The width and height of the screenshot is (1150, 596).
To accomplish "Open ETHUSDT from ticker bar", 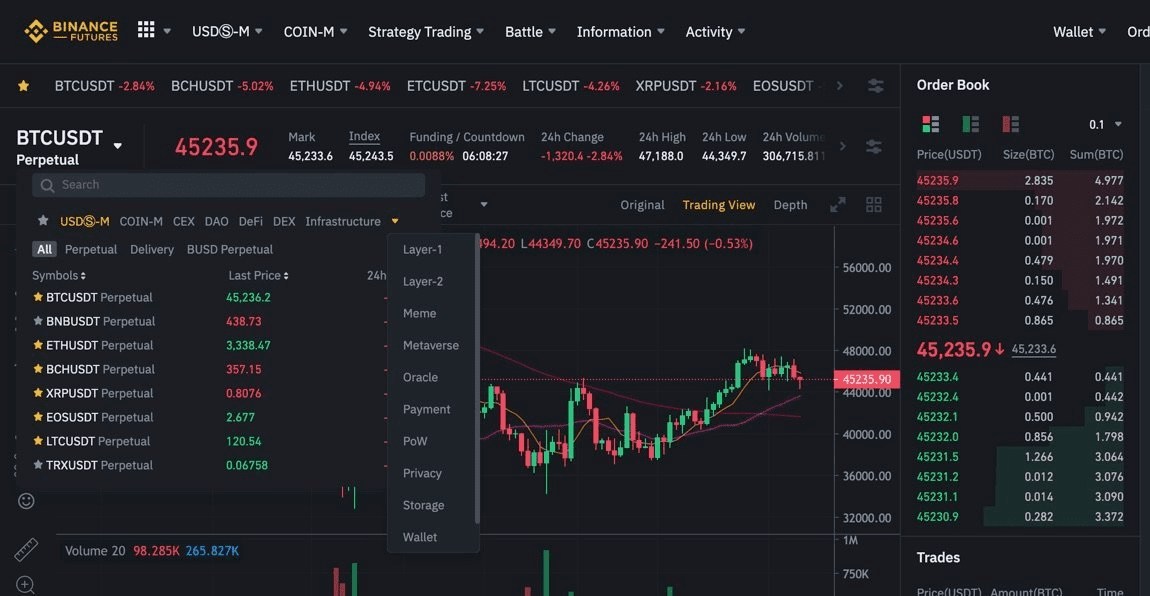I will pos(340,86).
